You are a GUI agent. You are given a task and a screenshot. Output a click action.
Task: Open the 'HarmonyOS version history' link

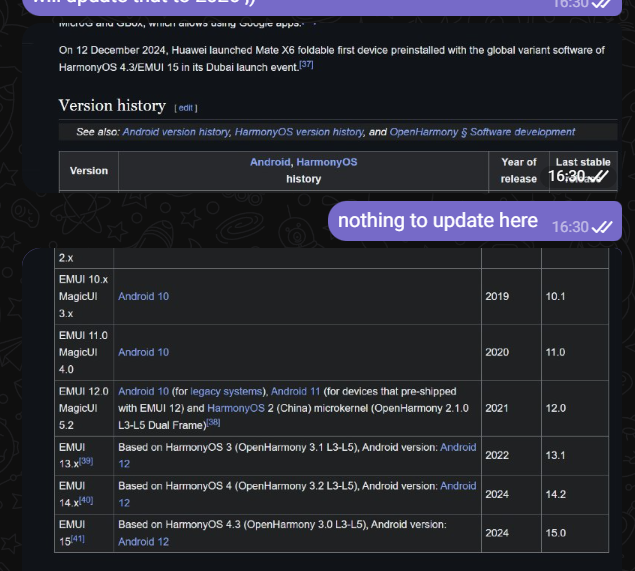299,132
